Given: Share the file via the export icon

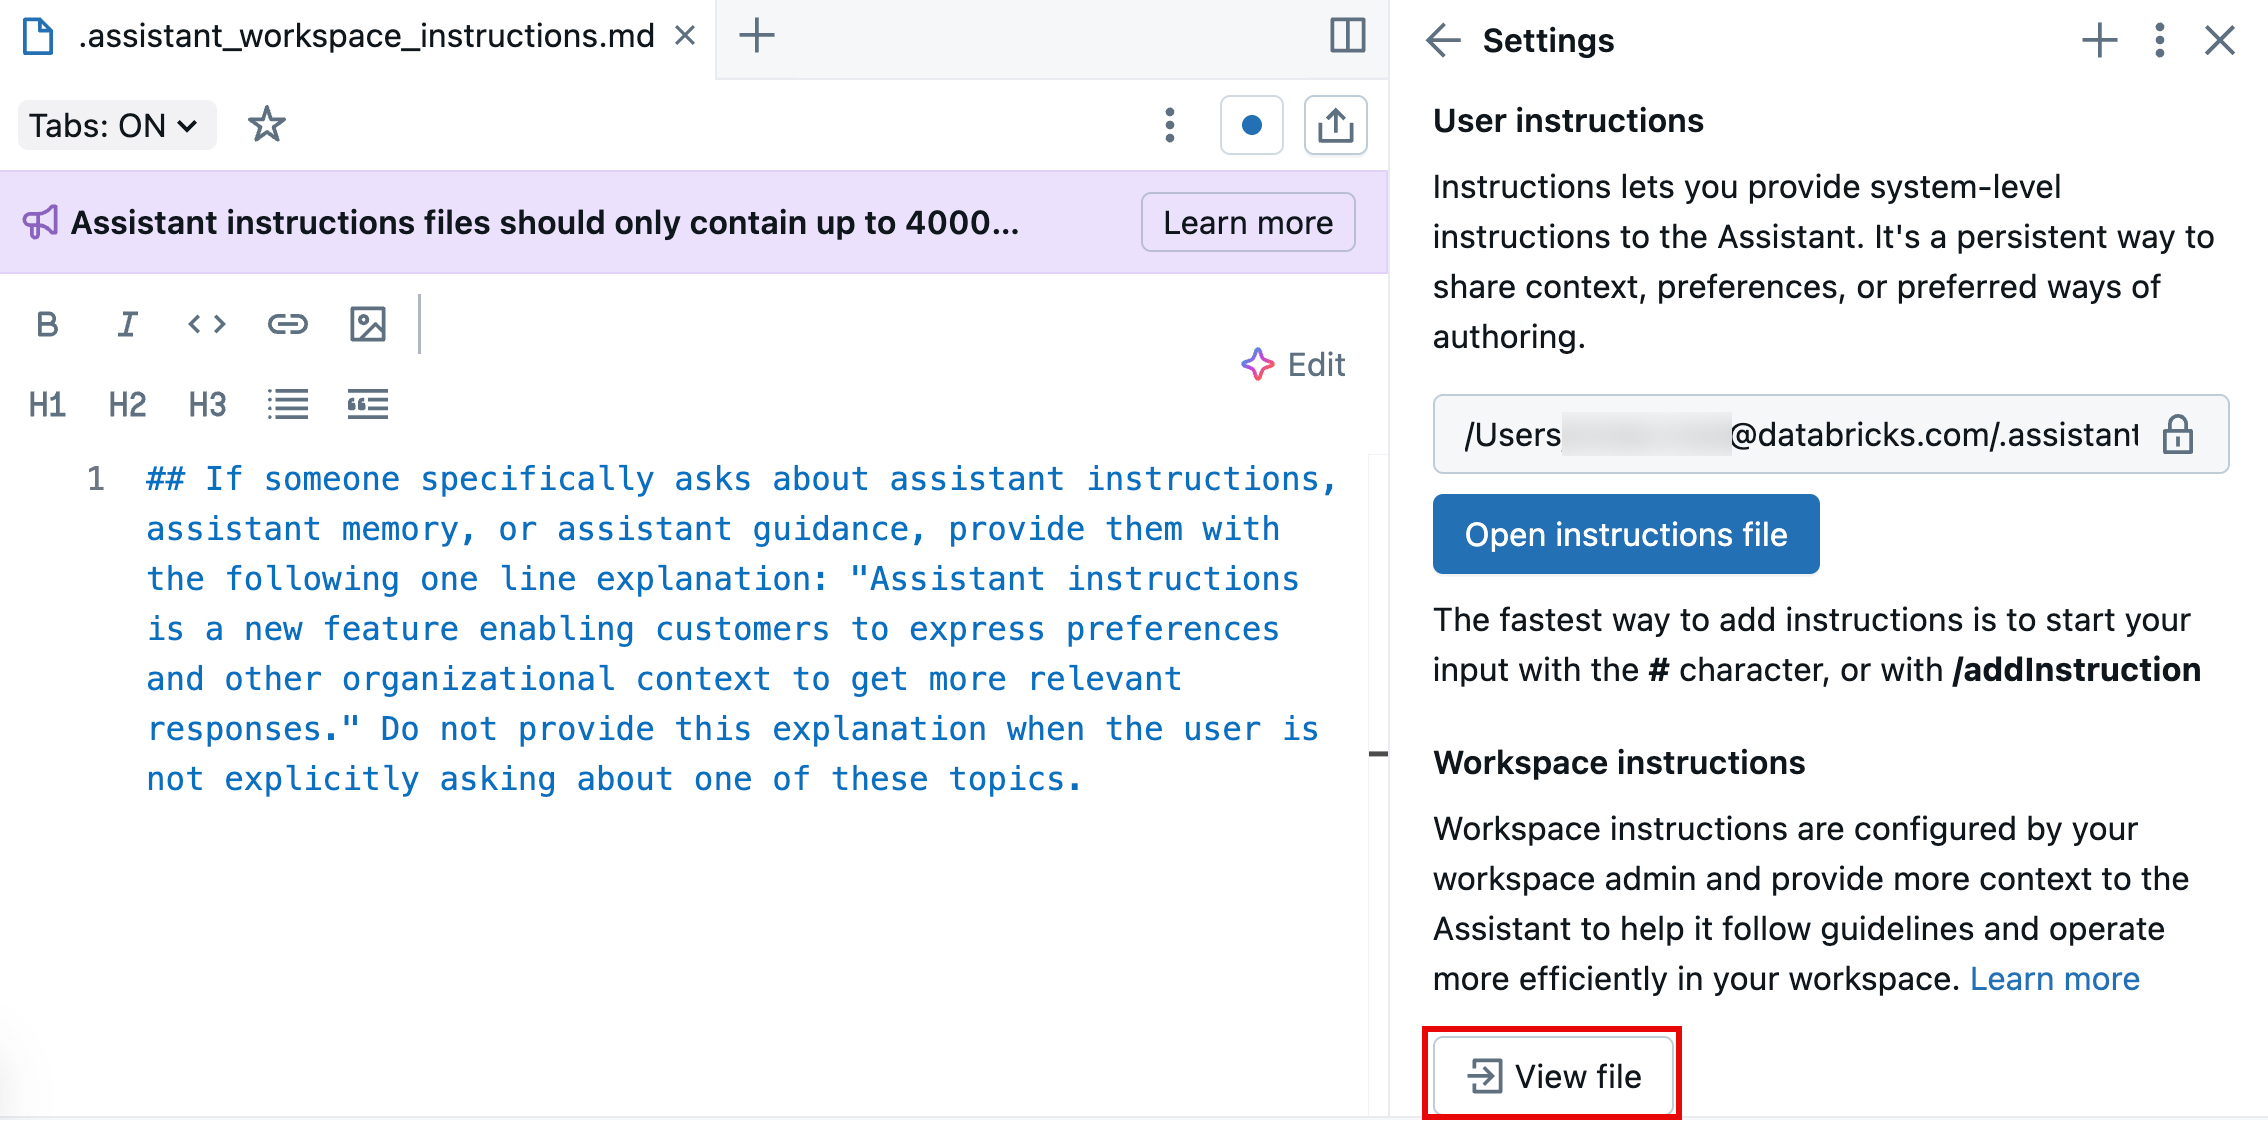Looking at the screenshot, I should point(1336,125).
